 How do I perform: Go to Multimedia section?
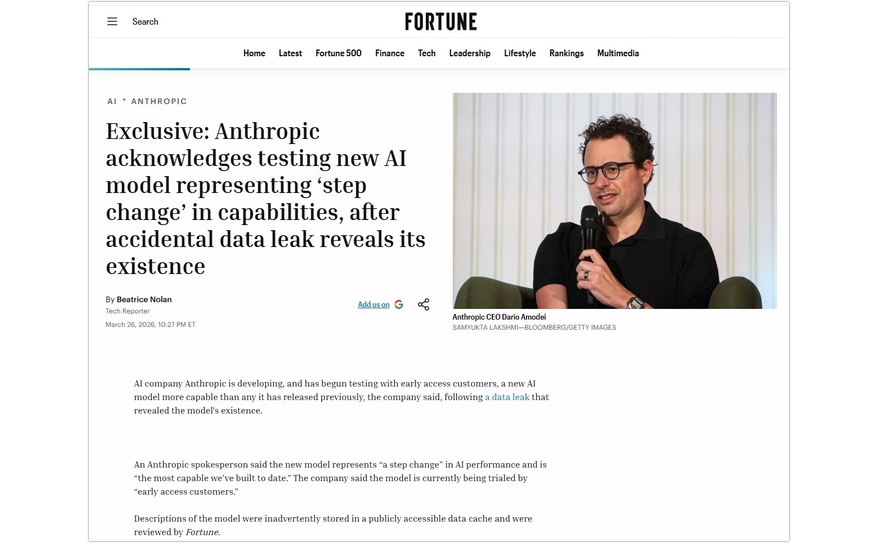click(618, 53)
